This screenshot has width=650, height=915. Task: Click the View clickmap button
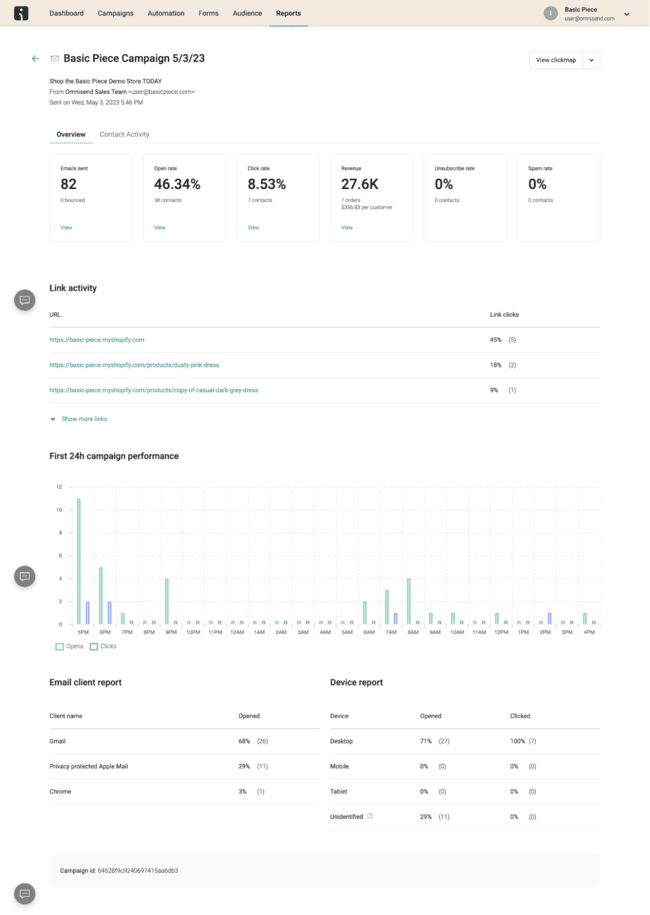556,60
